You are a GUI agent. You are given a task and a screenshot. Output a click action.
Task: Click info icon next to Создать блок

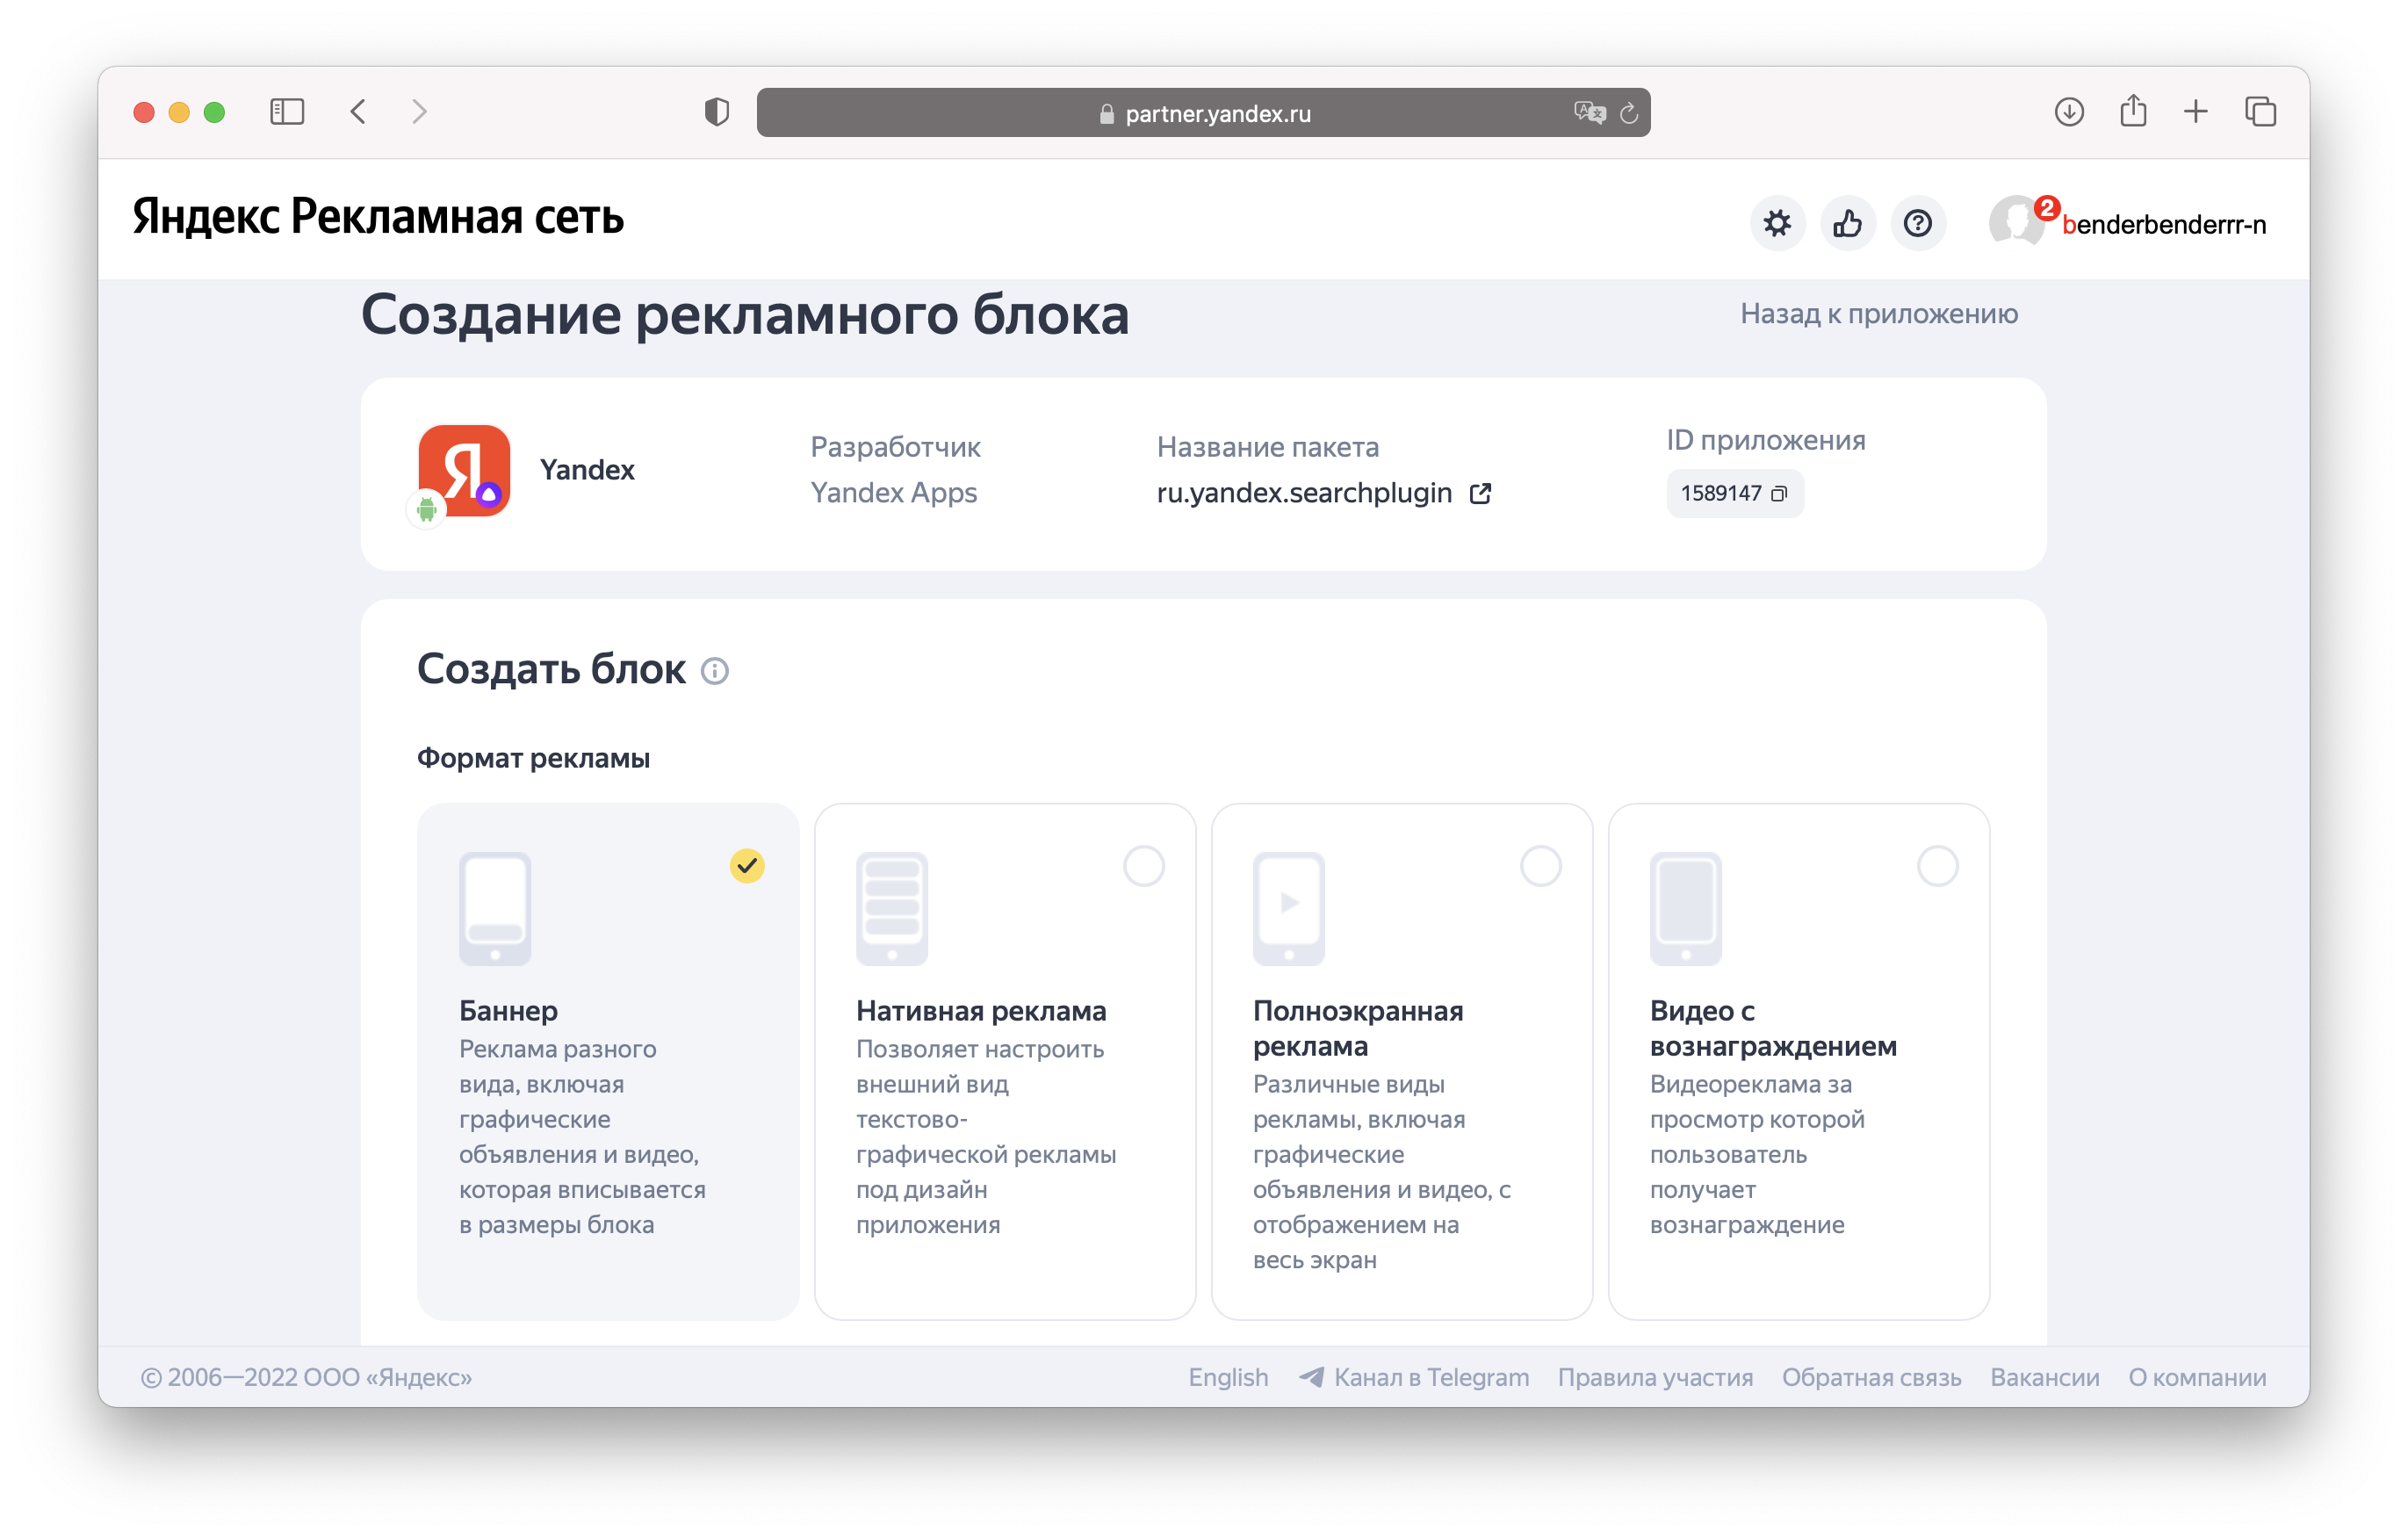pos(714,670)
